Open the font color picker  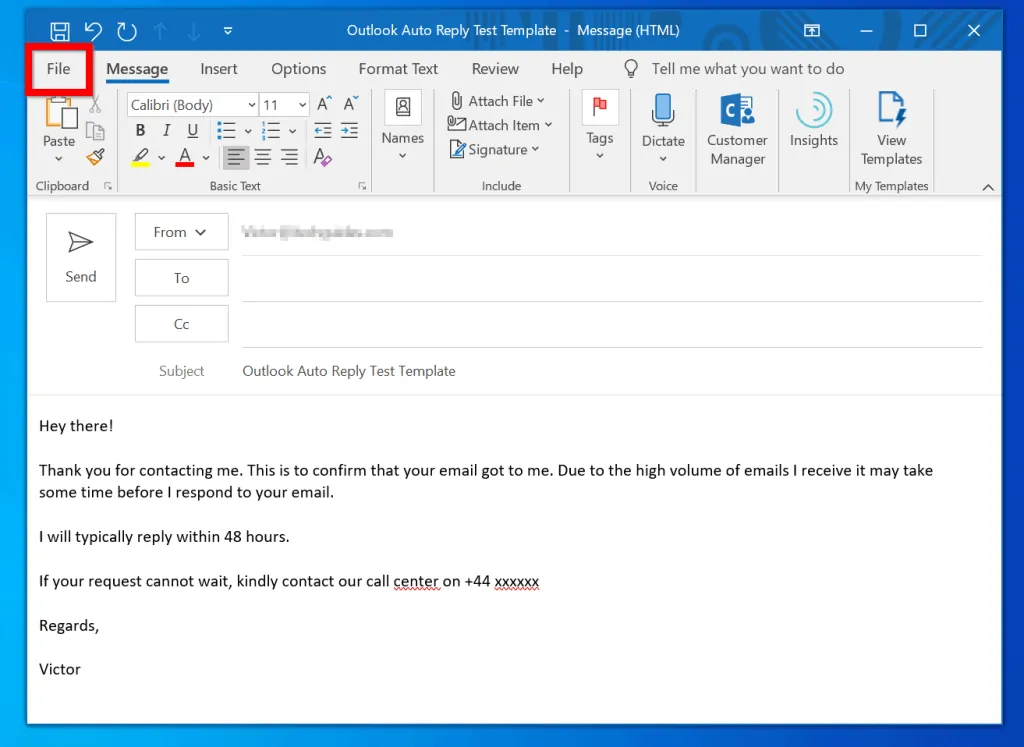[206, 157]
